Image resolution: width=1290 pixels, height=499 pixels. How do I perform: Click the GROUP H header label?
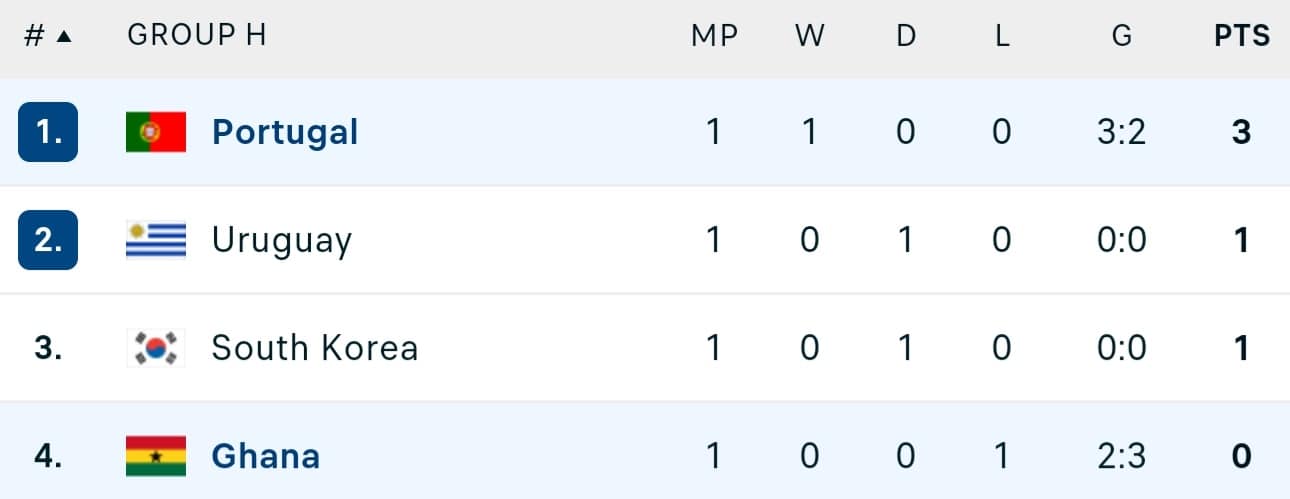tap(197, 37)
